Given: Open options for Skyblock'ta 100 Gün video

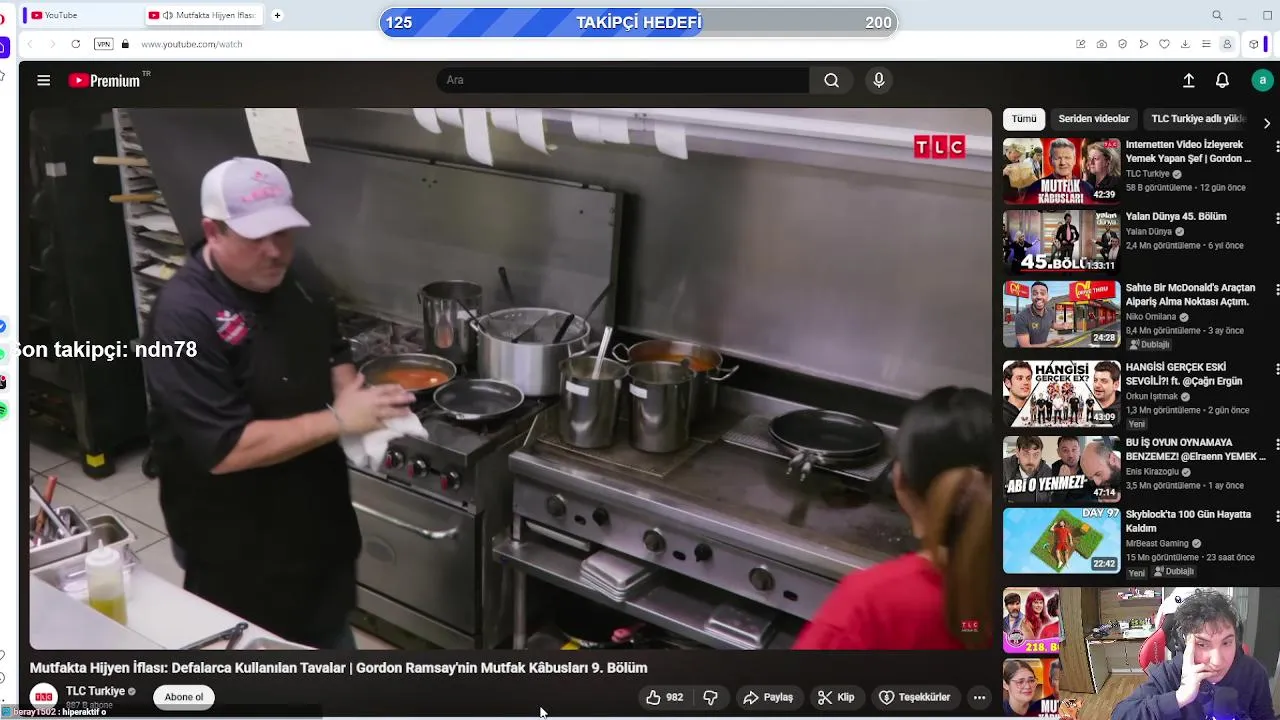Looking at the screenshot, I should (1276, 516).
